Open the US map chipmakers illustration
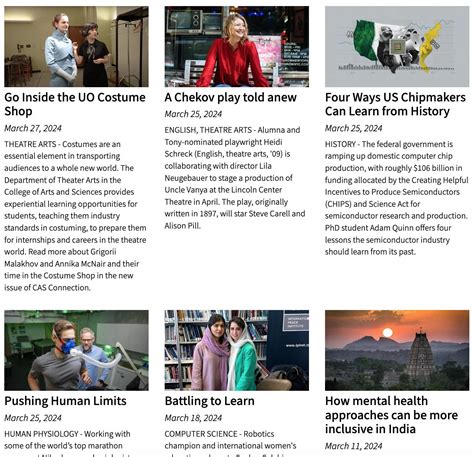 pyautogui.click(x=397, y=46)
